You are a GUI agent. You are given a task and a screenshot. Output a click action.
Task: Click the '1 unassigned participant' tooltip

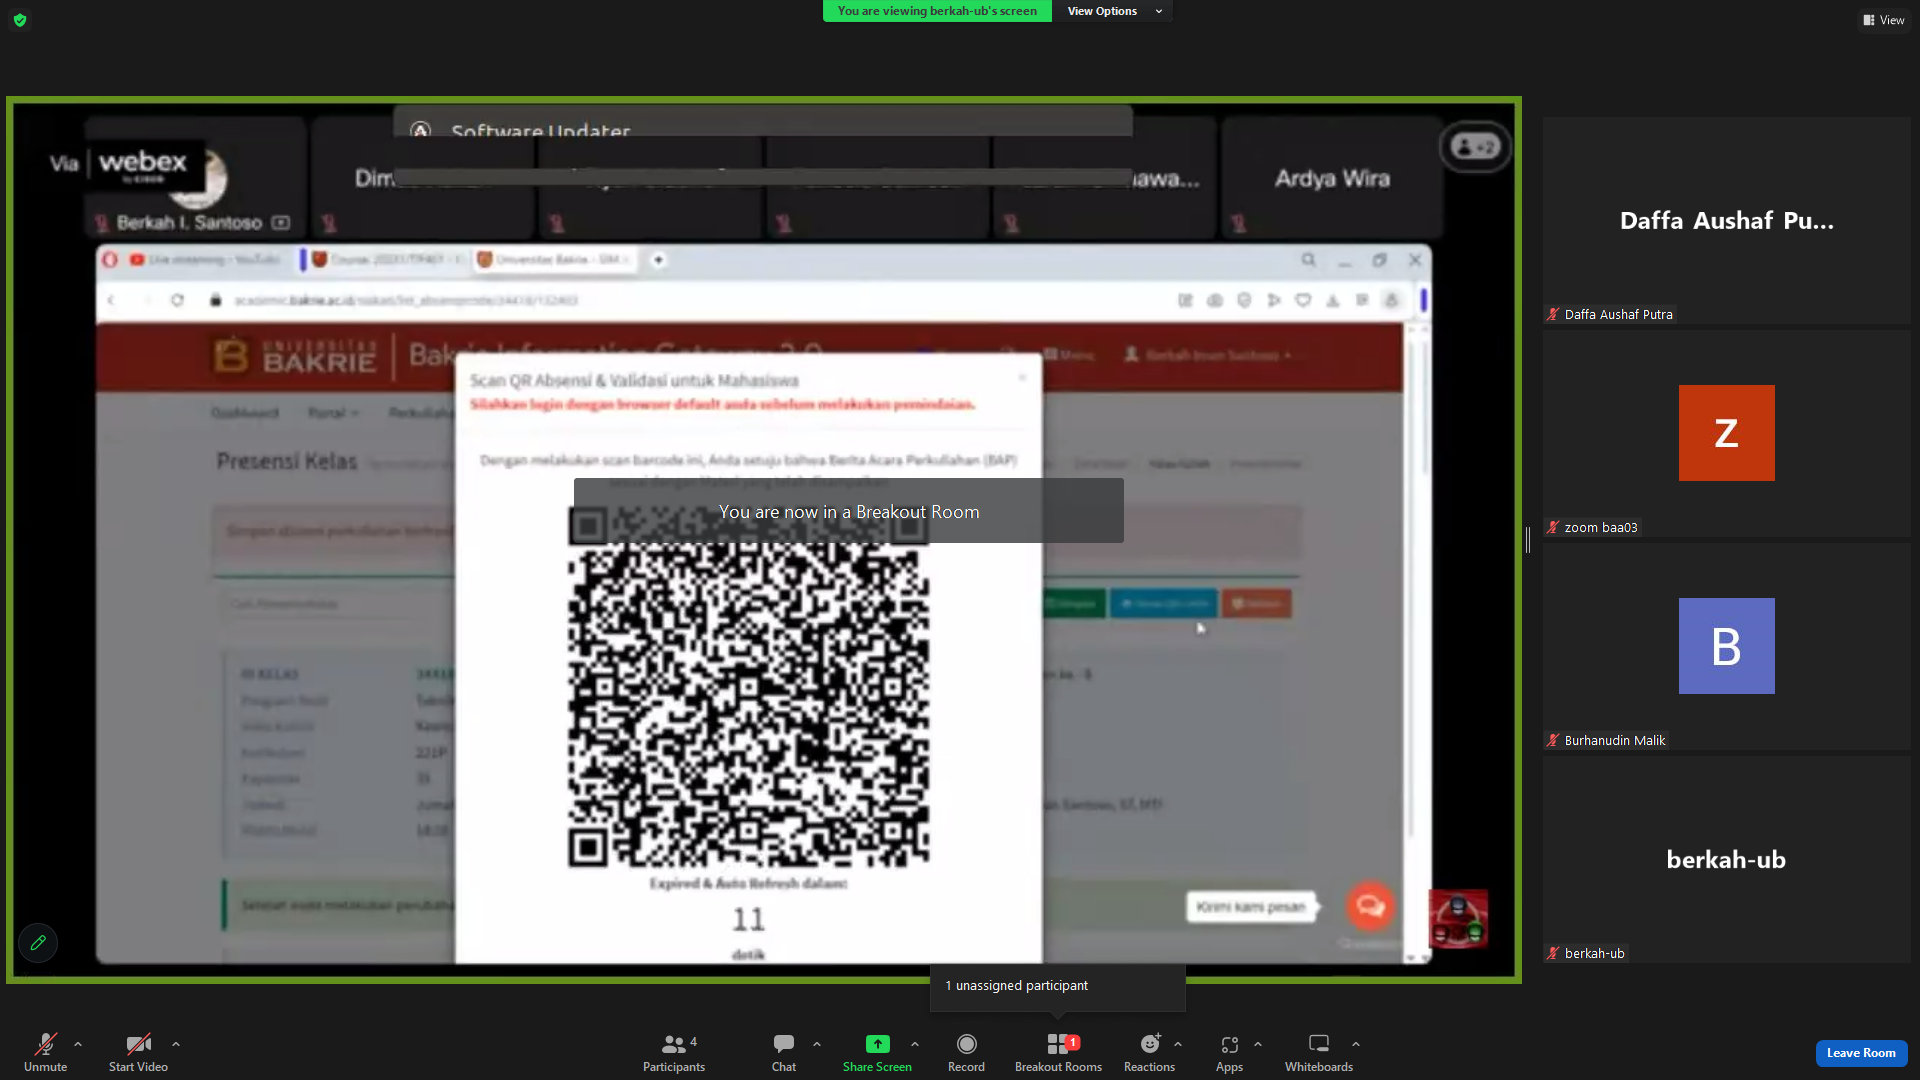(x=1057, y=986)
